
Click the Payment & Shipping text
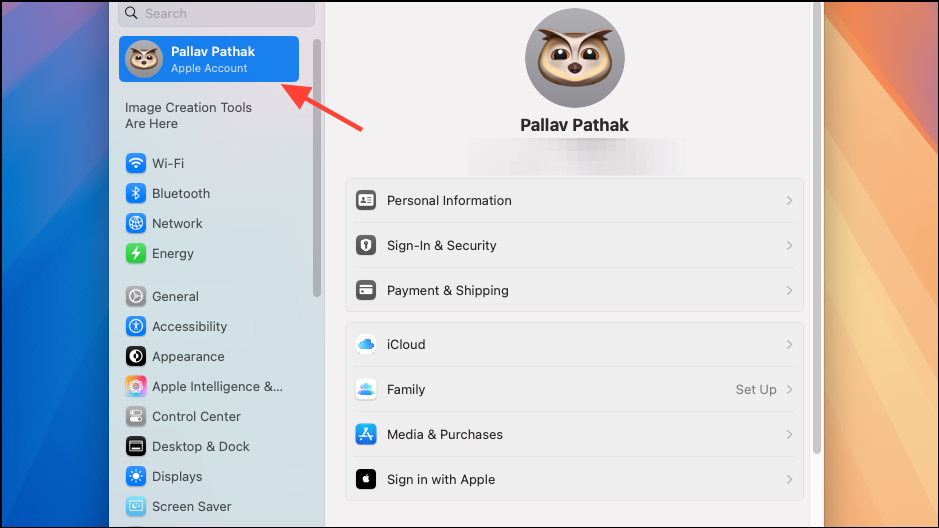click(447, 290)
